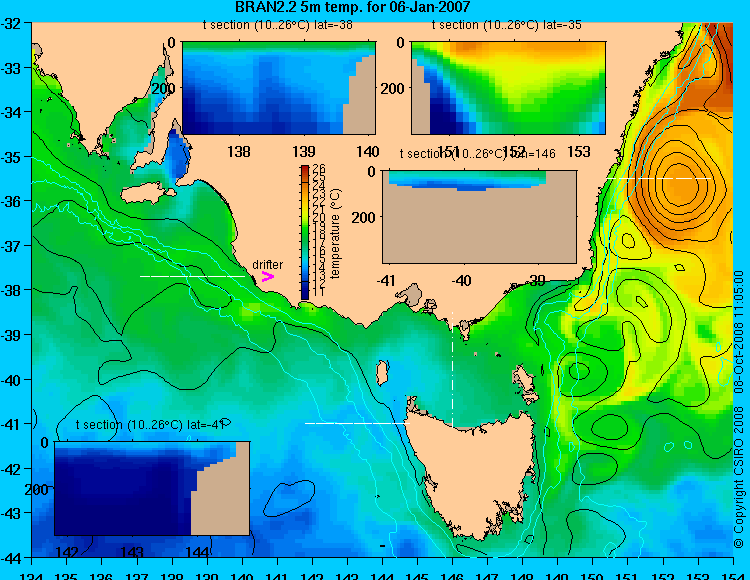Image resolution: width=750 pixels, height=580 pixels.
Task: Click the "-33" latitude axis label
Action: (x=11, y=68)
